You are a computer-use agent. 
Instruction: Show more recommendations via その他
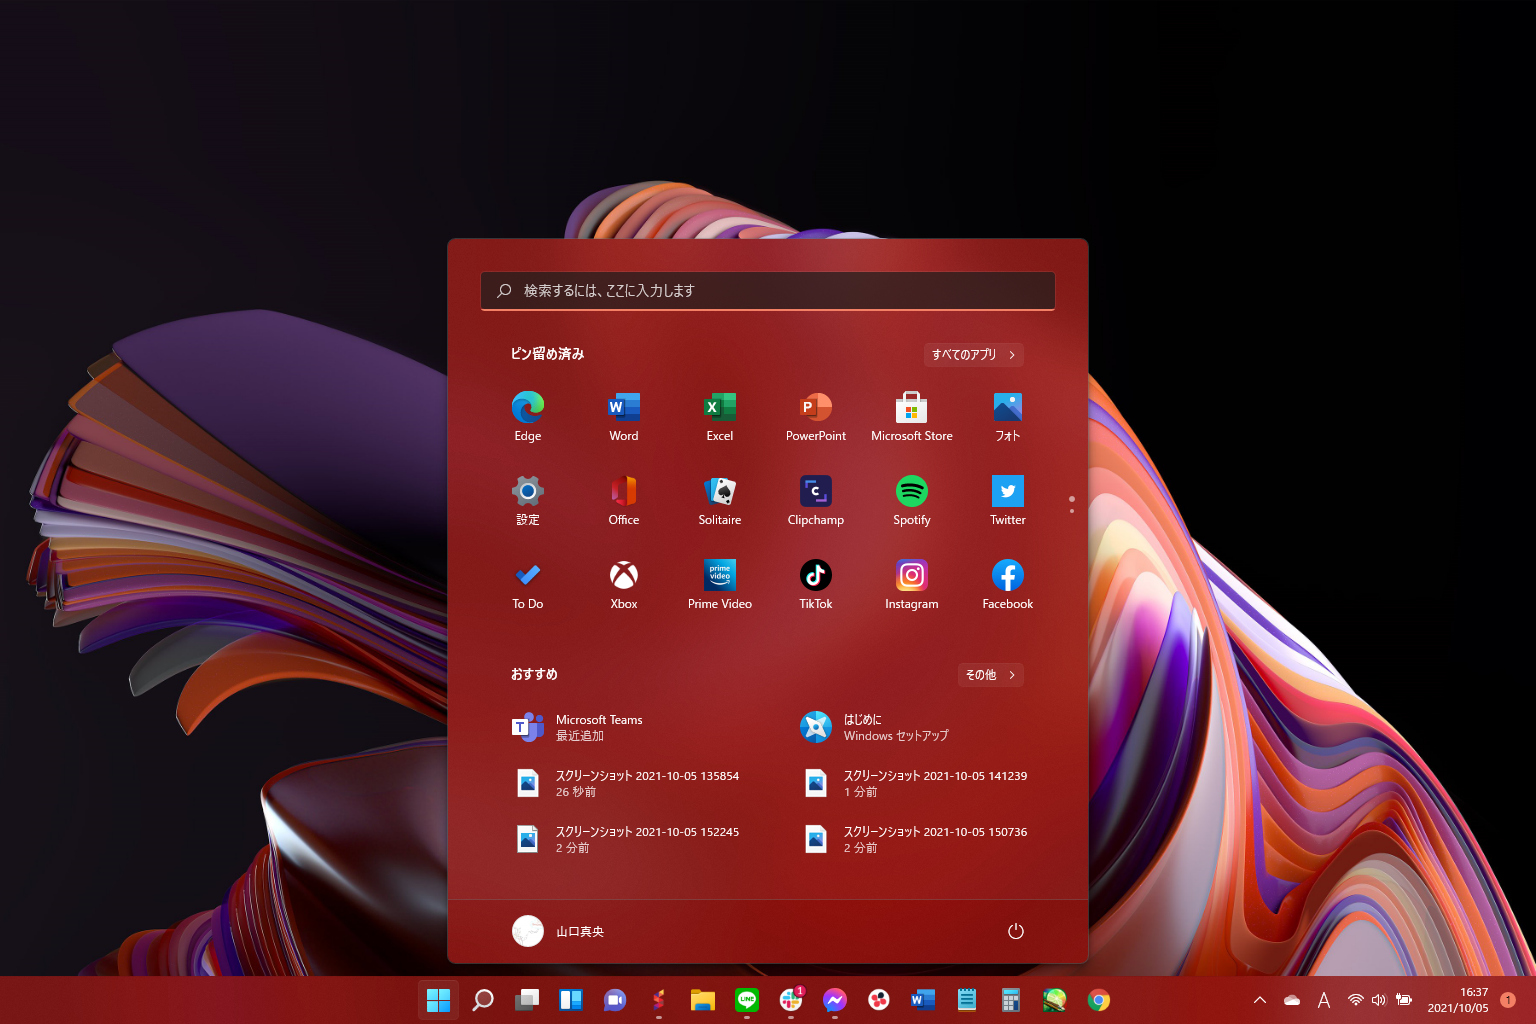tap(989, 674)
